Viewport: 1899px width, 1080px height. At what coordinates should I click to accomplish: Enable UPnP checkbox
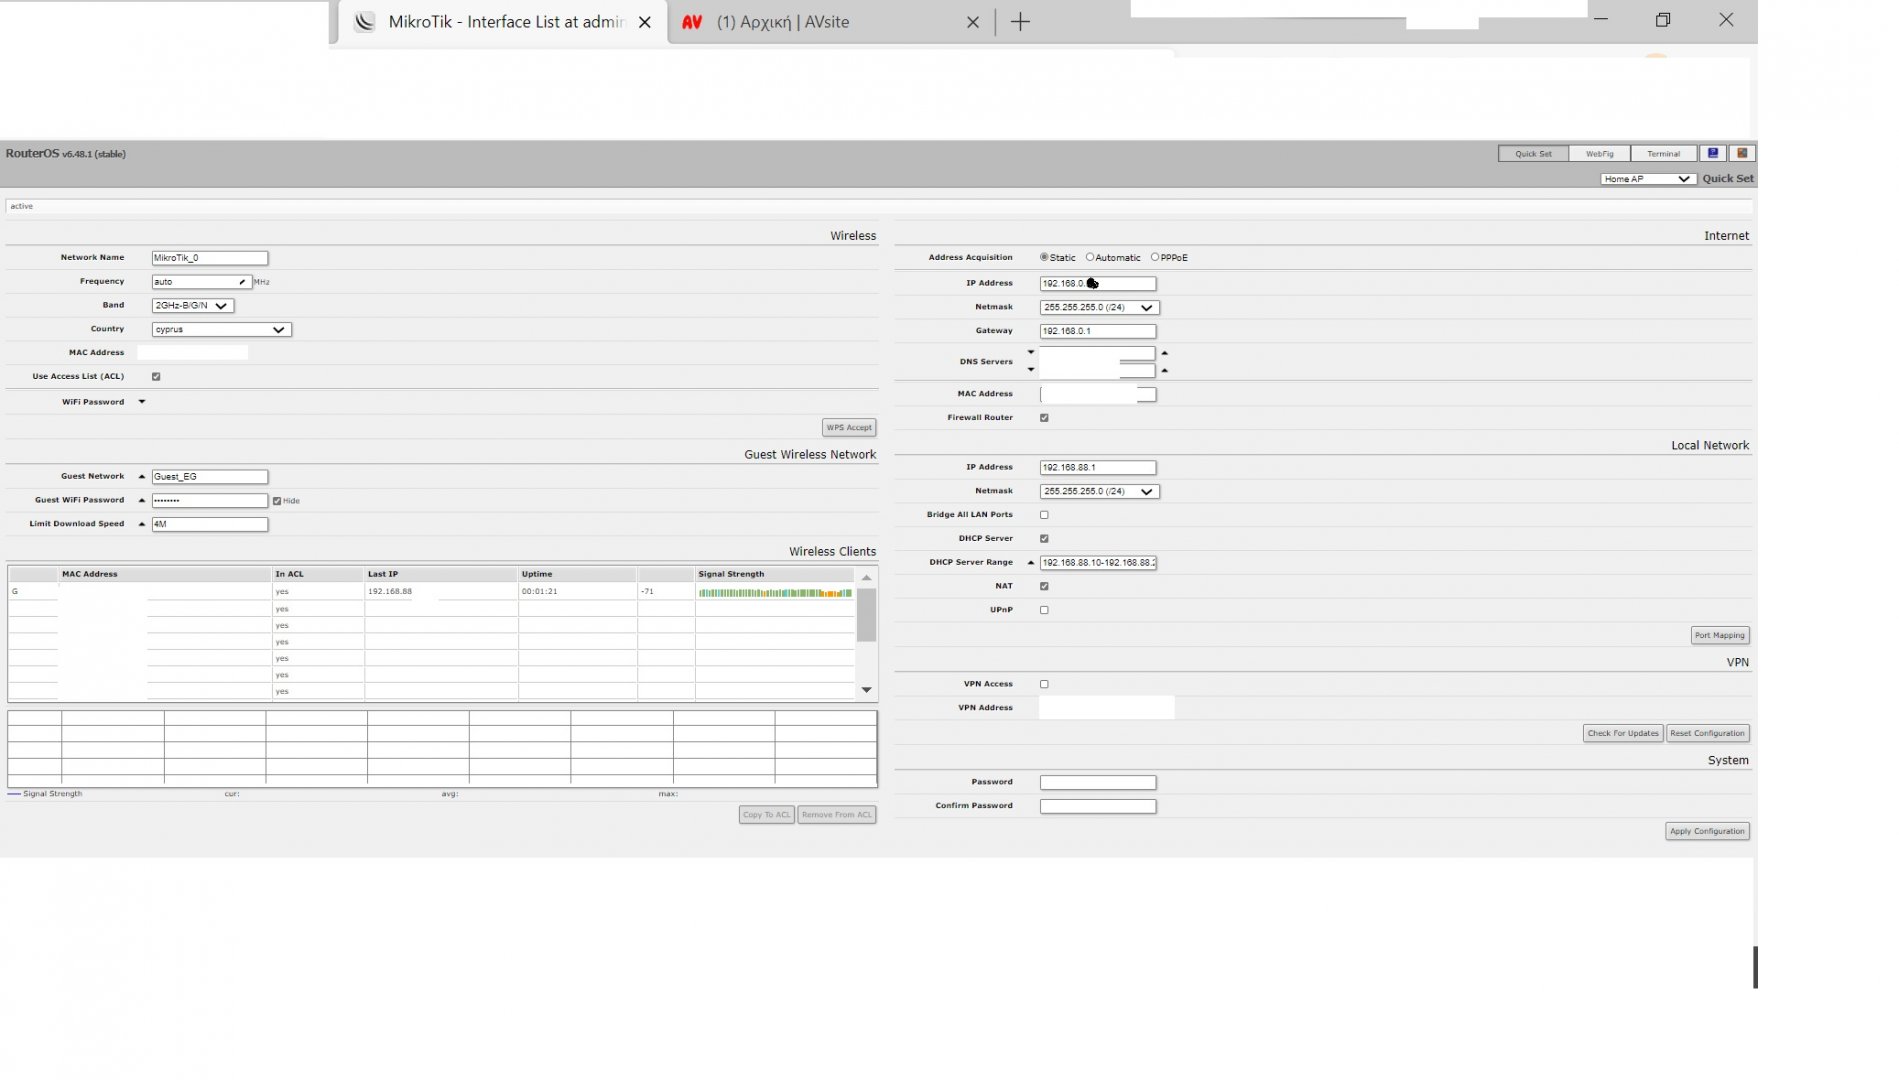tap(1044, 610)
